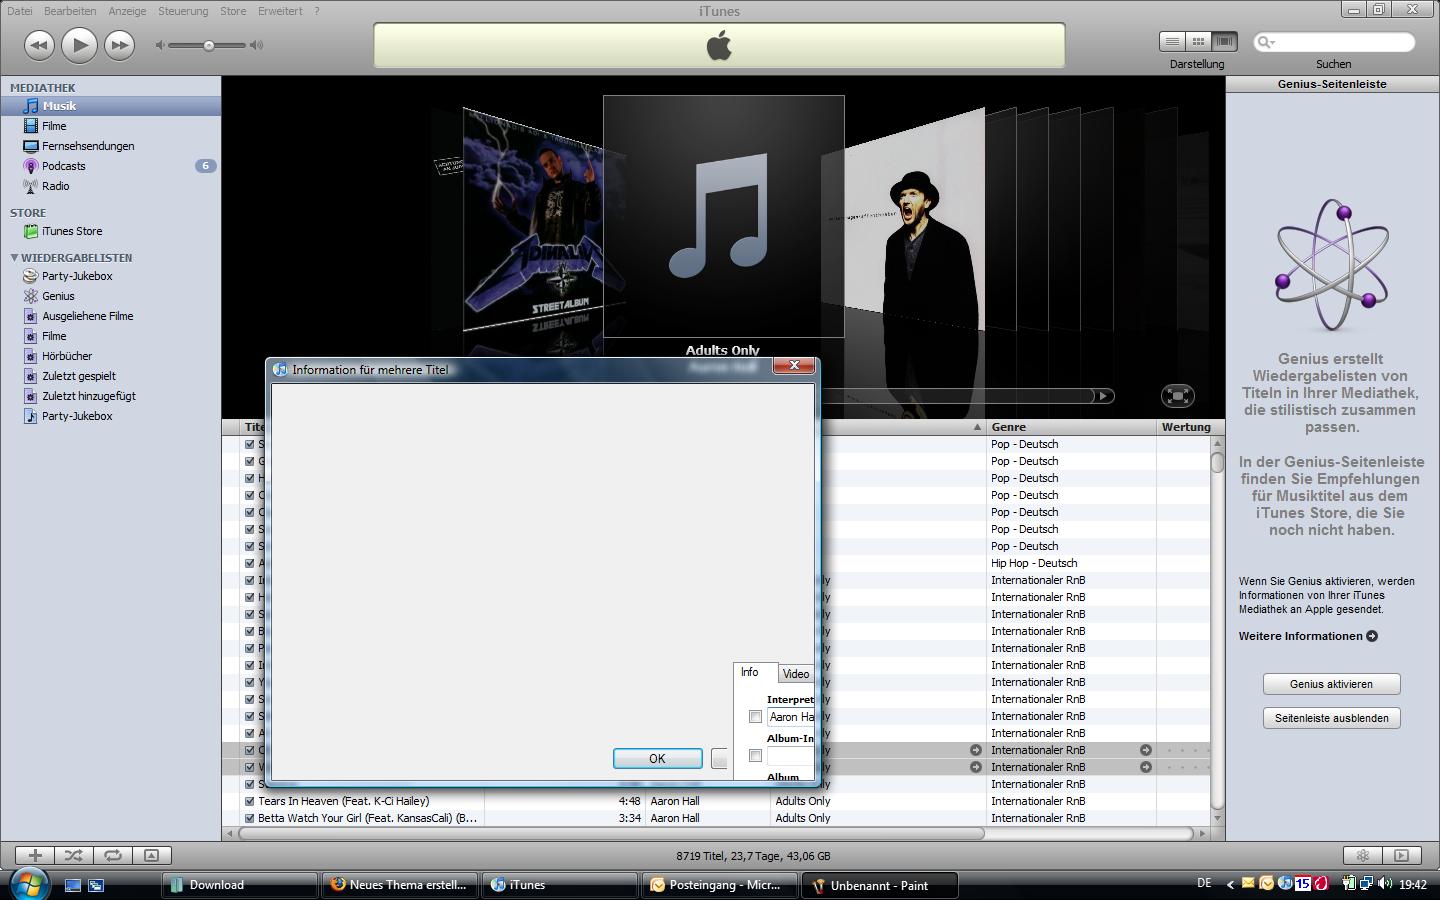Switch to Download taskbar window
The width and height of the screenshot is (1440, 900).
coord(240,885)
